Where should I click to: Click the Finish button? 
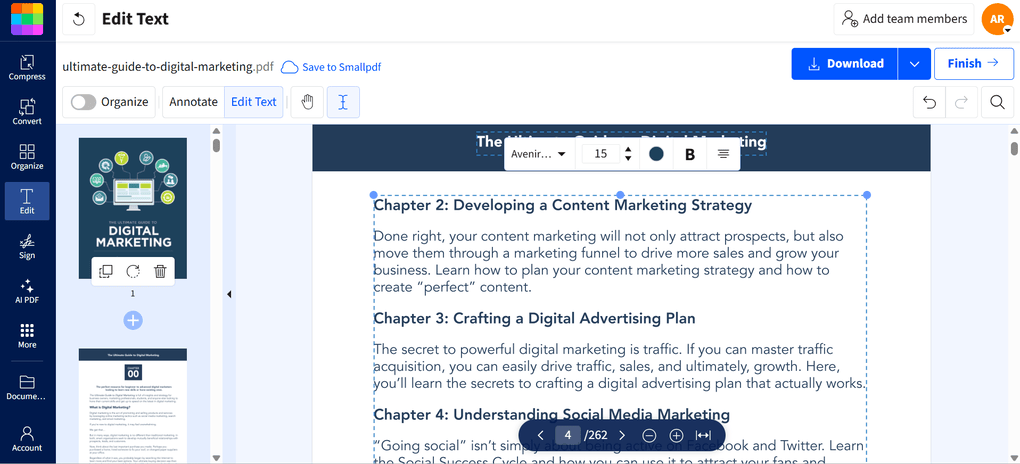[x=974, y=64]
